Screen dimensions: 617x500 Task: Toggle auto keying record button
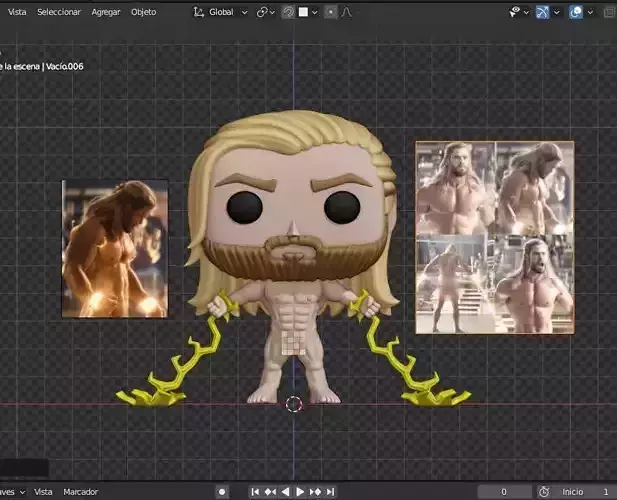(222, 492)
